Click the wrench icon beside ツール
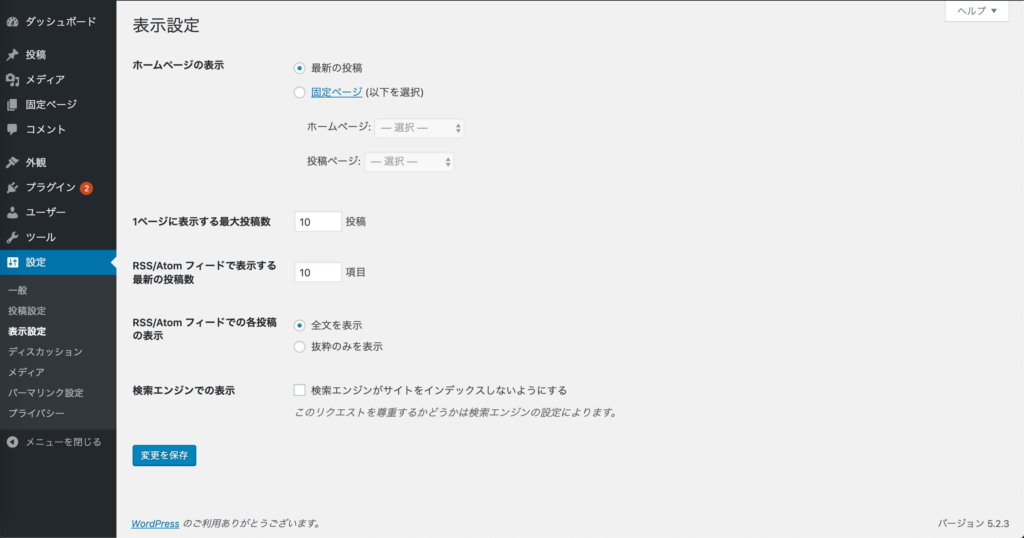The width and height of the screenshot is (1024, 538). [x=12, y=237]
